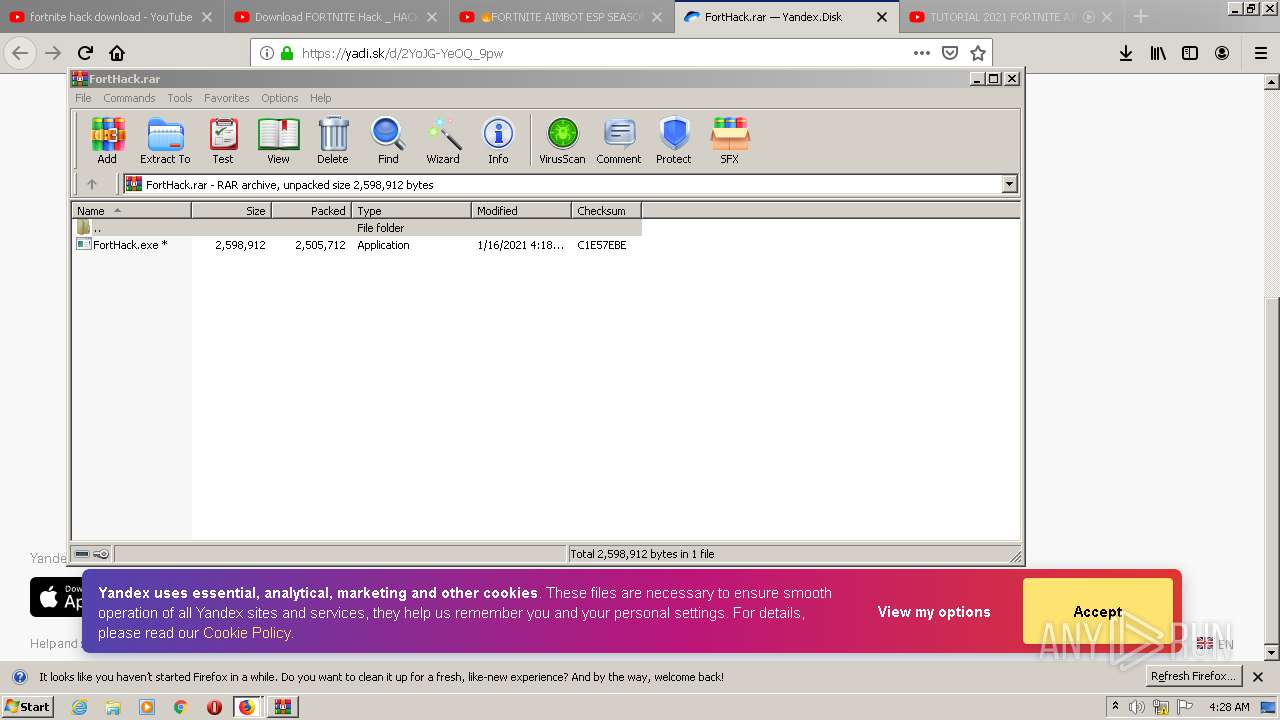Open Firefox hamburger menu
The width and height of the screenshot is (1280, 720).
1261,53
